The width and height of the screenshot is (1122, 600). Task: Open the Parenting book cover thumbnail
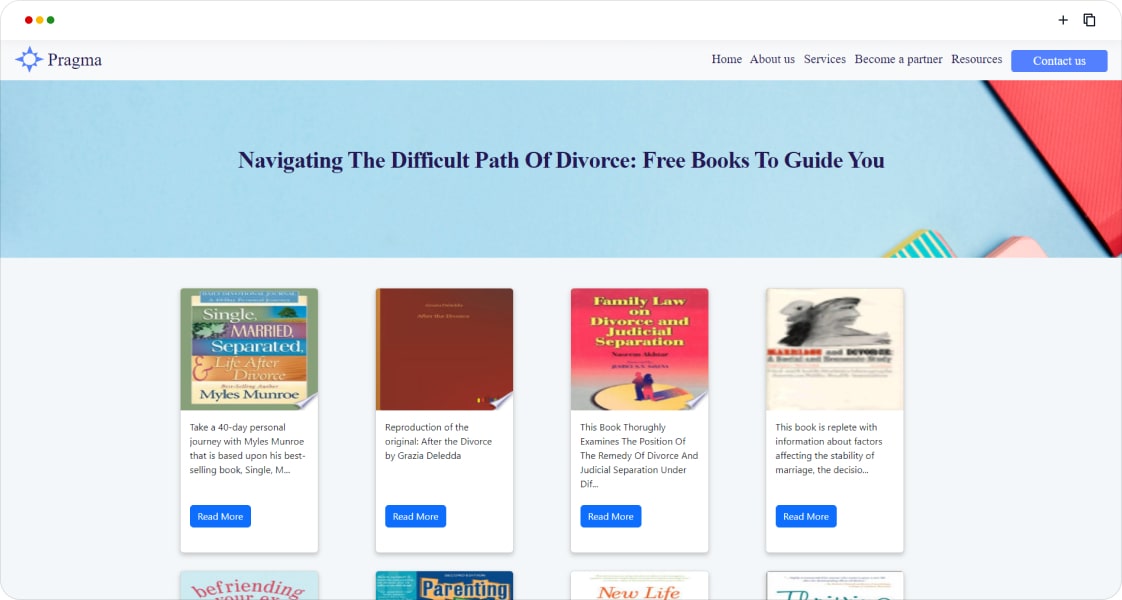(x=444, y=585)
